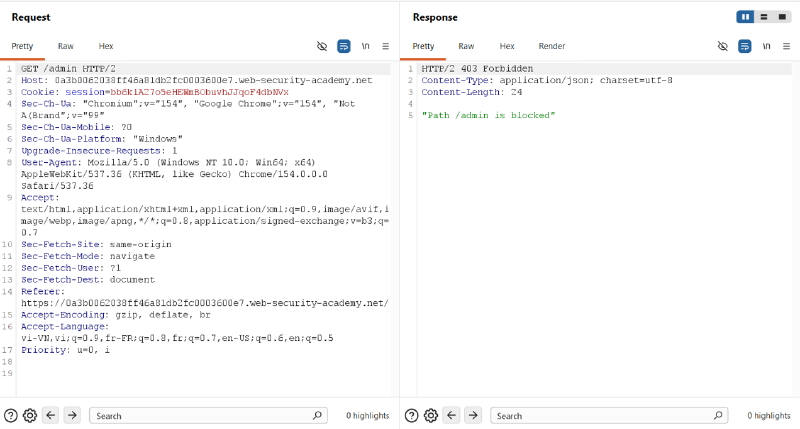Open search settings gear under Response
The height and width of the screenshot is (429, 800).
click(x=431, y=416)
